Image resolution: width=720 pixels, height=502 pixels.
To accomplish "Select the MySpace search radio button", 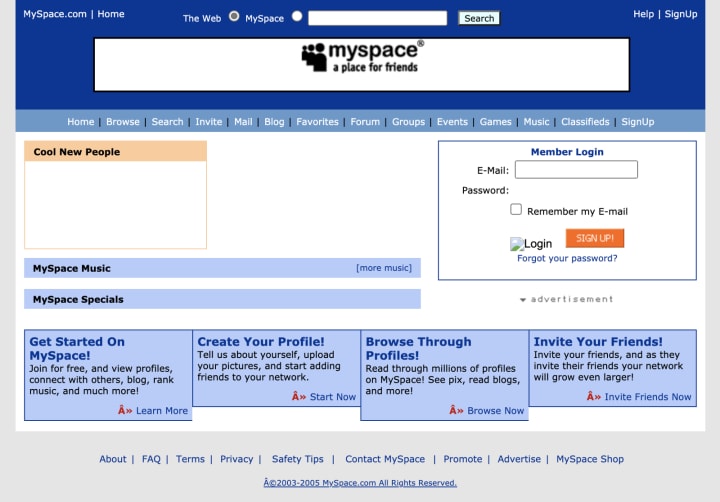I will pos(297,17).
